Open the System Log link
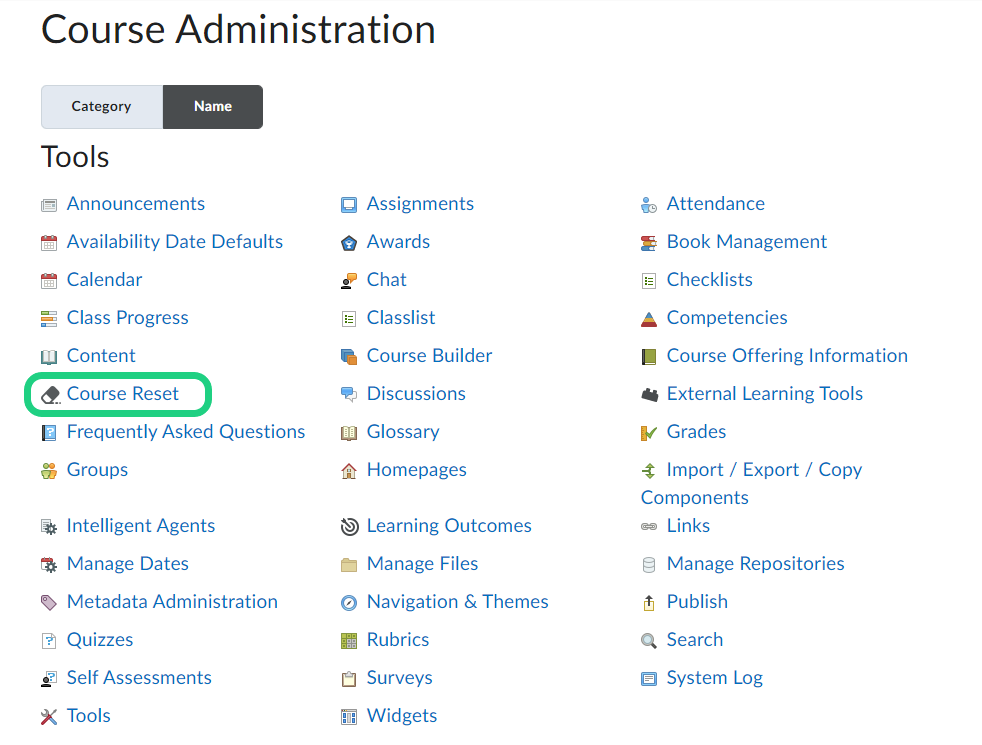Image resolution: width=982 pixels, height=745 pixels. (x=714, y=678)
